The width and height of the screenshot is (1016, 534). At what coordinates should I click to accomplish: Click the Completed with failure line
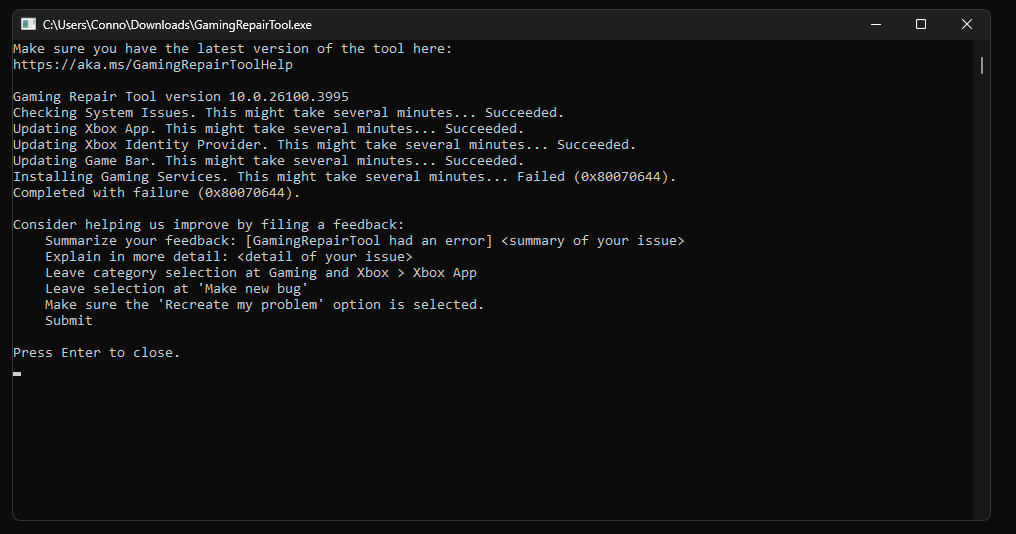(x=157, y=192)
